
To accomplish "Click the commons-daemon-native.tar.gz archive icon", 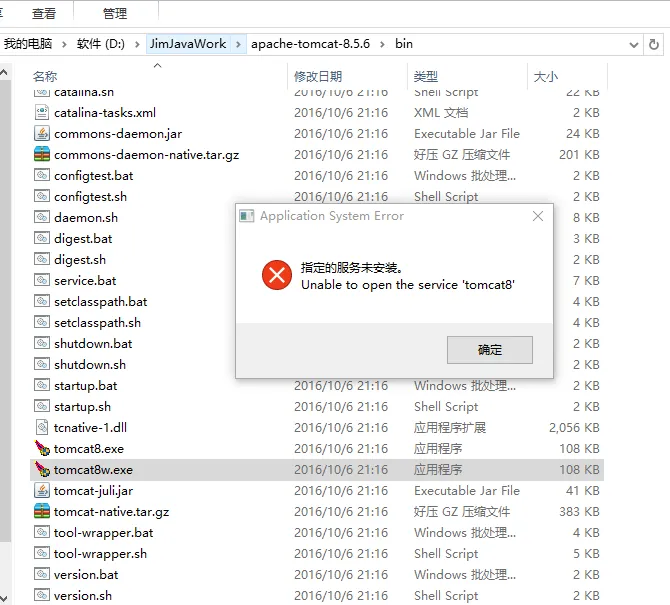I will click(x=41, y=154).
